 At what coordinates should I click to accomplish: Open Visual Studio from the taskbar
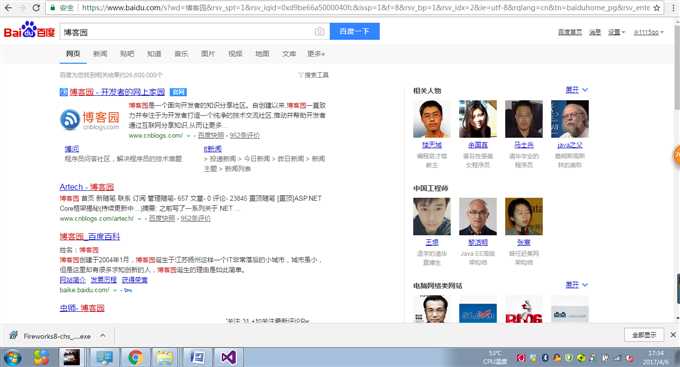click(x=229, y=358)
